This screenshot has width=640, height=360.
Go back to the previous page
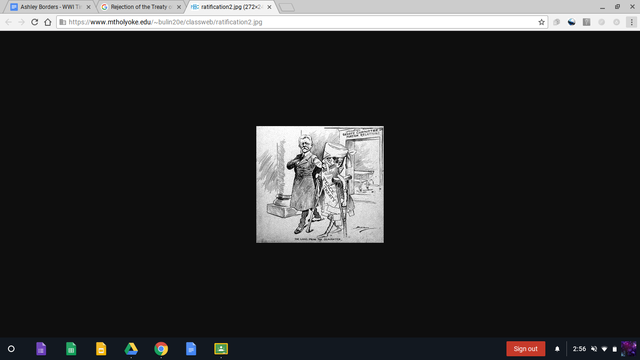9,22
